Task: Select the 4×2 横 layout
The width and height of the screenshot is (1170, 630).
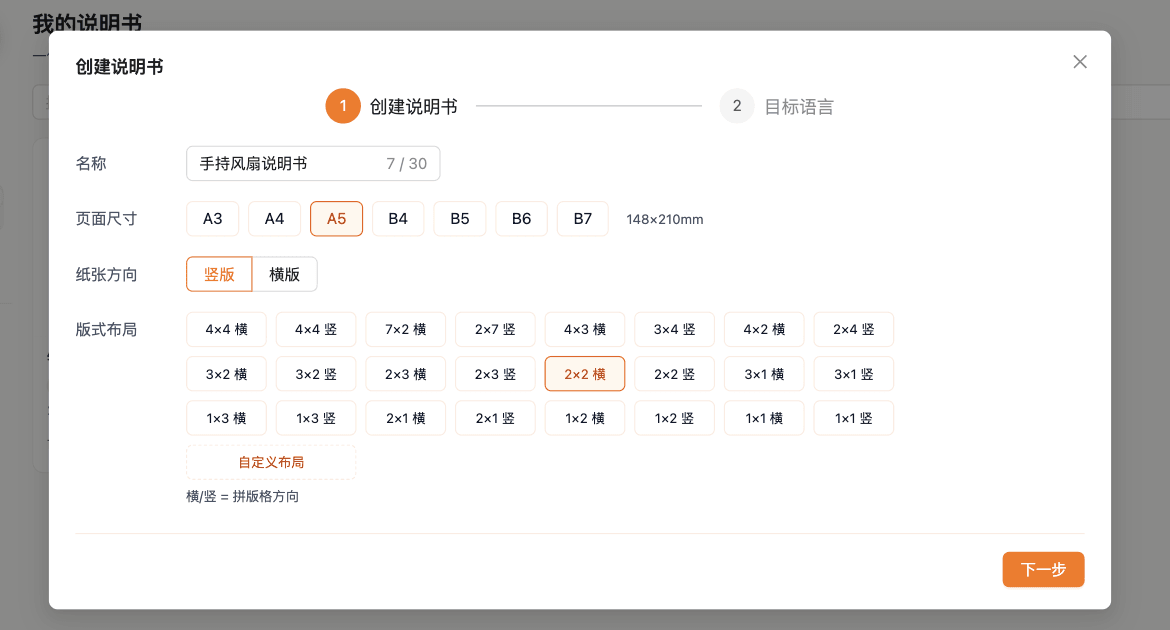Action: pos(763,329)
